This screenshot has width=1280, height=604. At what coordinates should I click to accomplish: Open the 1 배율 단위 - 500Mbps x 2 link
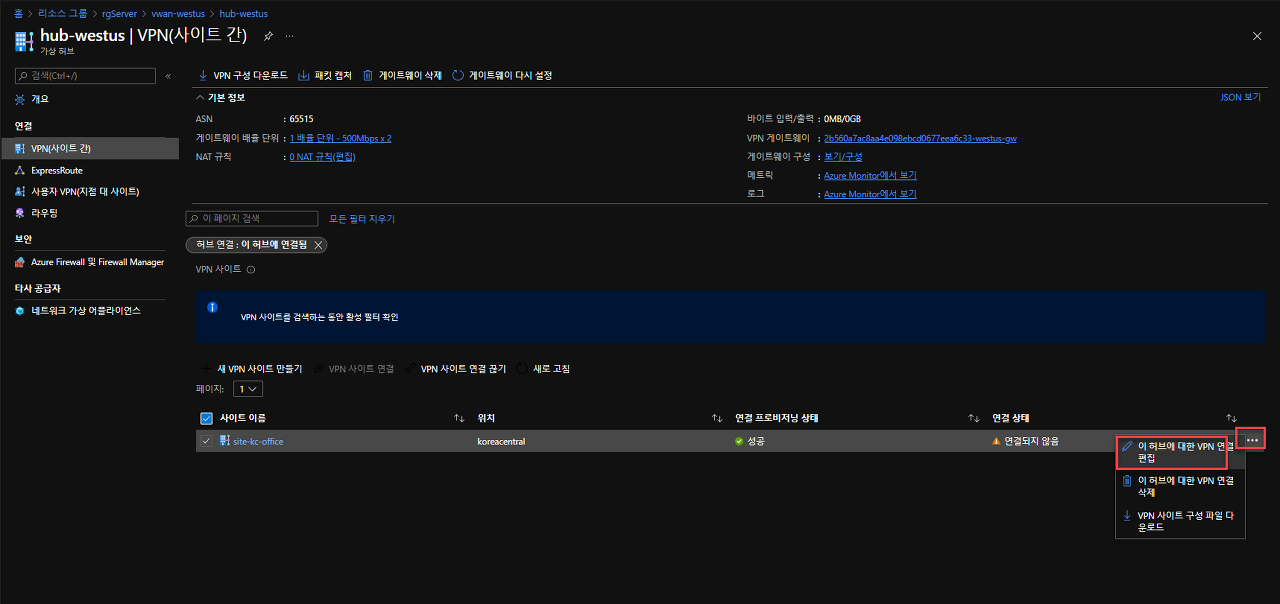[340, 138]
